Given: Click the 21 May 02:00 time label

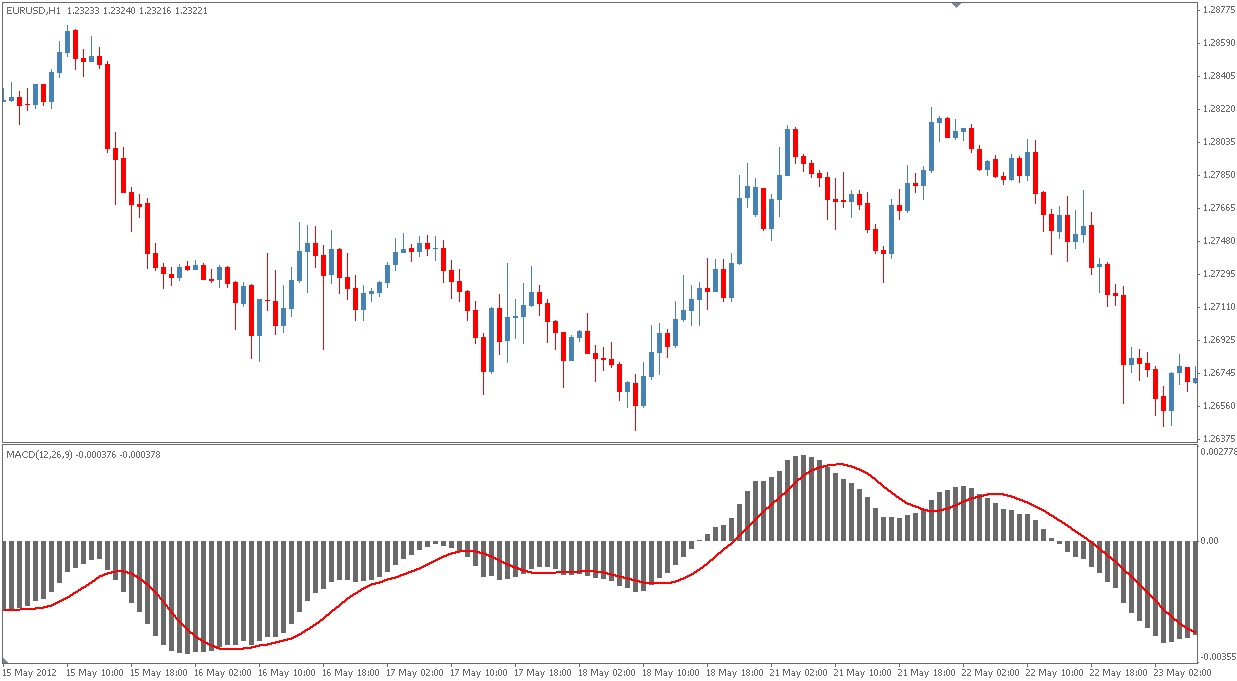Looking at the screenshot, I should [800, 673].
